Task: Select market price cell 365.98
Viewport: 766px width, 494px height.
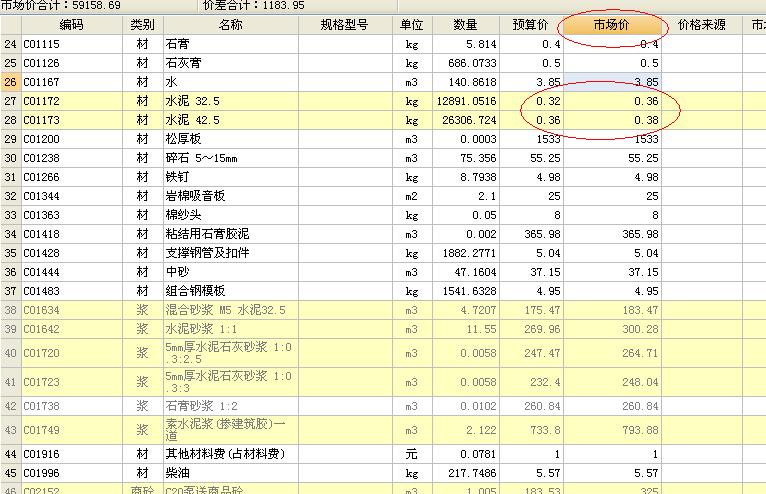Action: point(612,234)
